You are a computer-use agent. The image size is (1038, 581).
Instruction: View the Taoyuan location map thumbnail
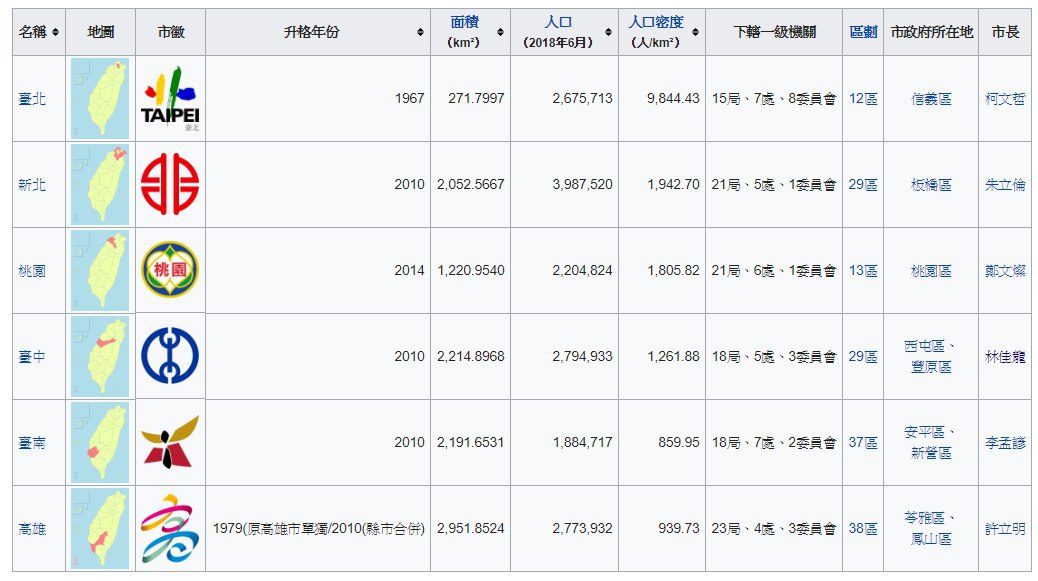[x=100, y=271]
